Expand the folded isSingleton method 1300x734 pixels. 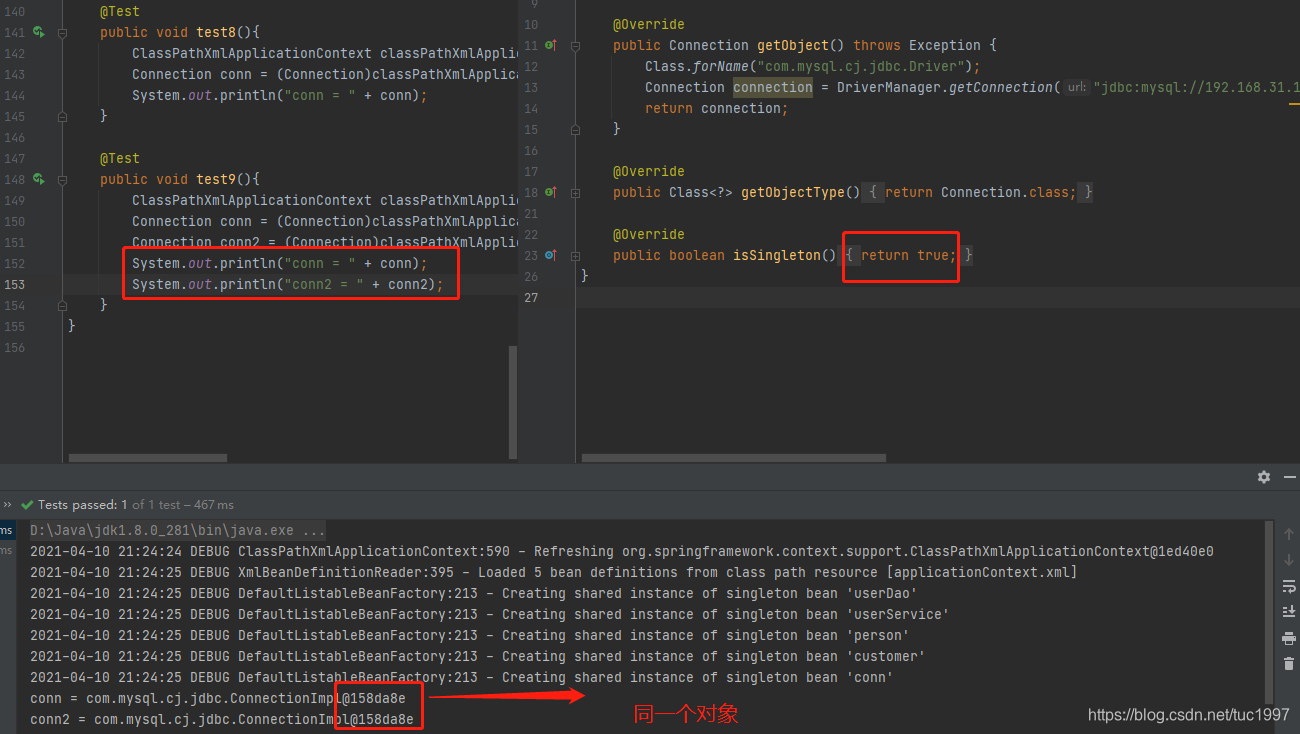click(x=575, y=255)
